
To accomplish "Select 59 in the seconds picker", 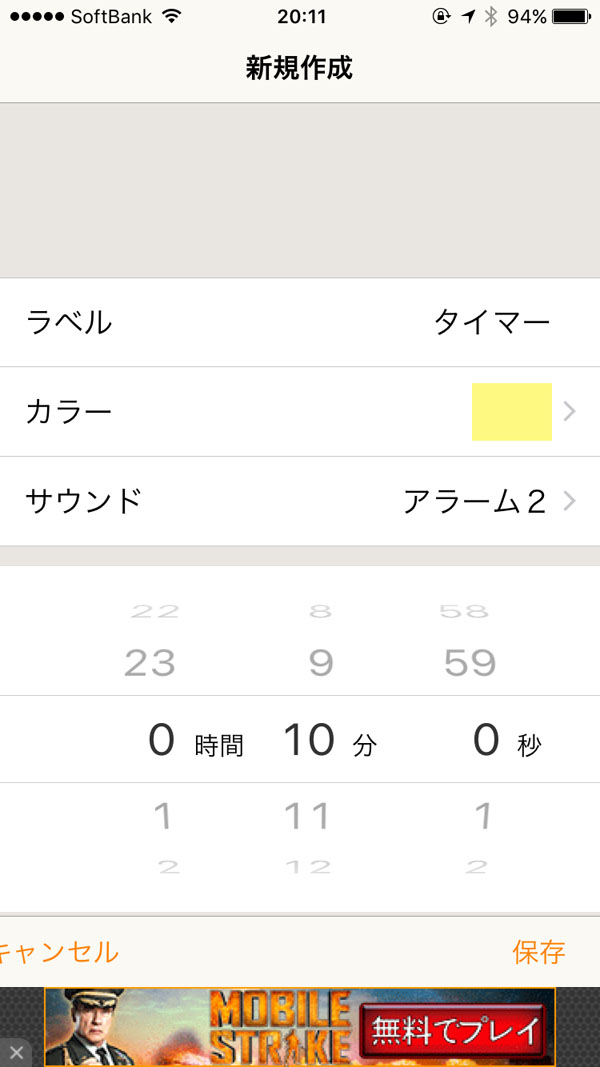I will [x=470, y=662].
